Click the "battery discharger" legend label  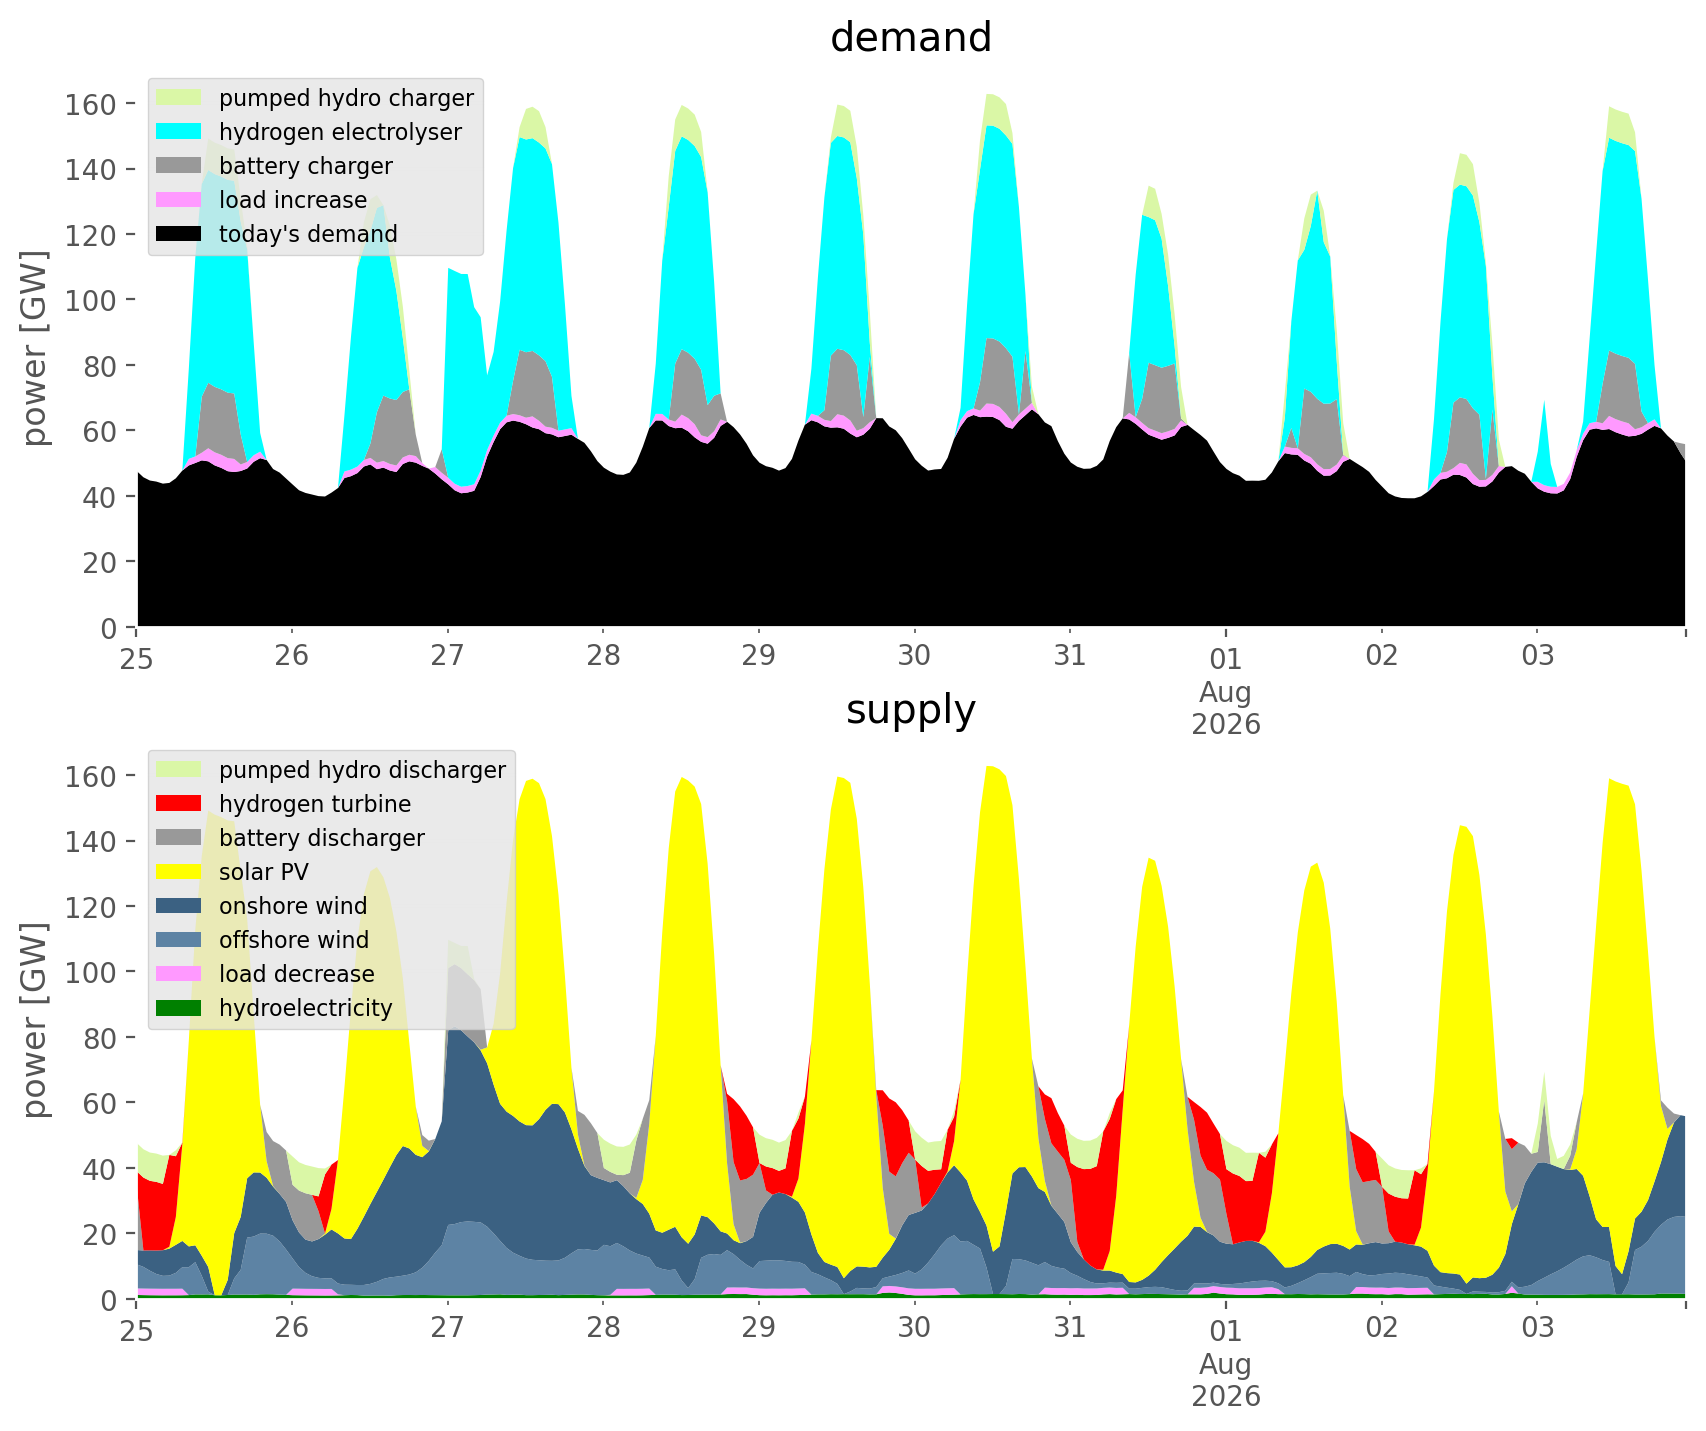pos(322,839)
